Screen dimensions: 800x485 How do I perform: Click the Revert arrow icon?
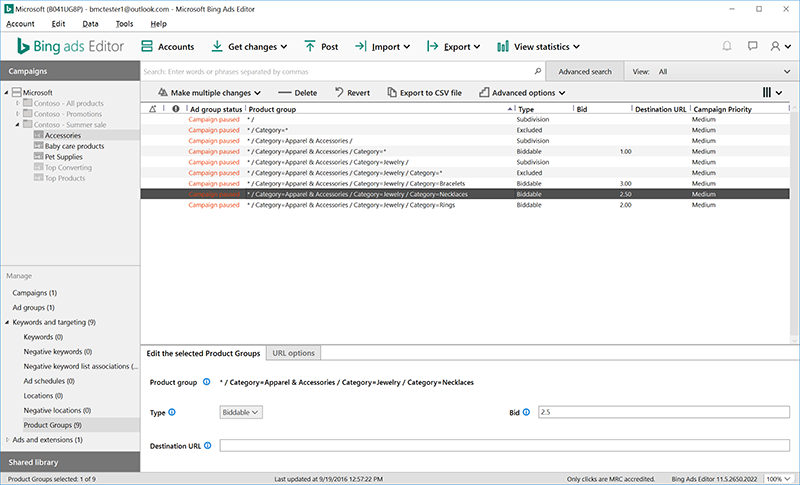pyautogui.click(x=339, y=92)
